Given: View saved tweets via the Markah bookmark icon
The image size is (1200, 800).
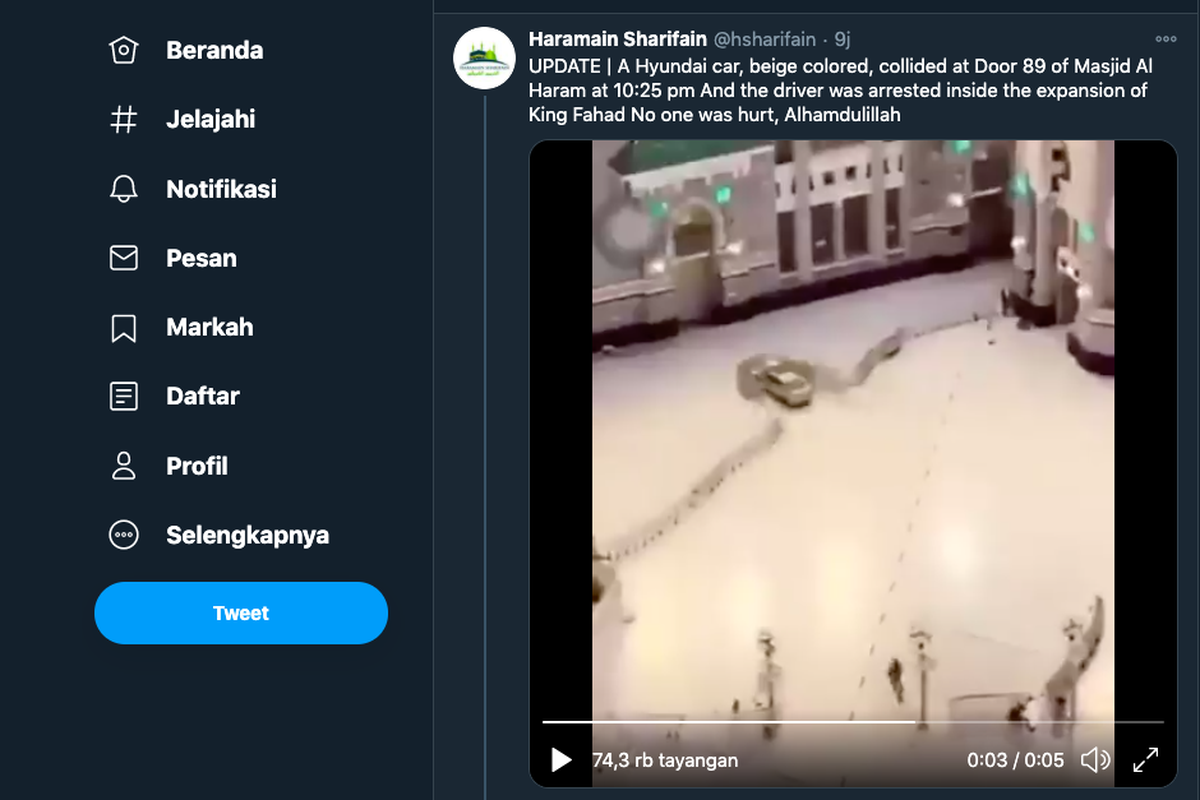Looking at the screenshot, I should click(124, 327).
